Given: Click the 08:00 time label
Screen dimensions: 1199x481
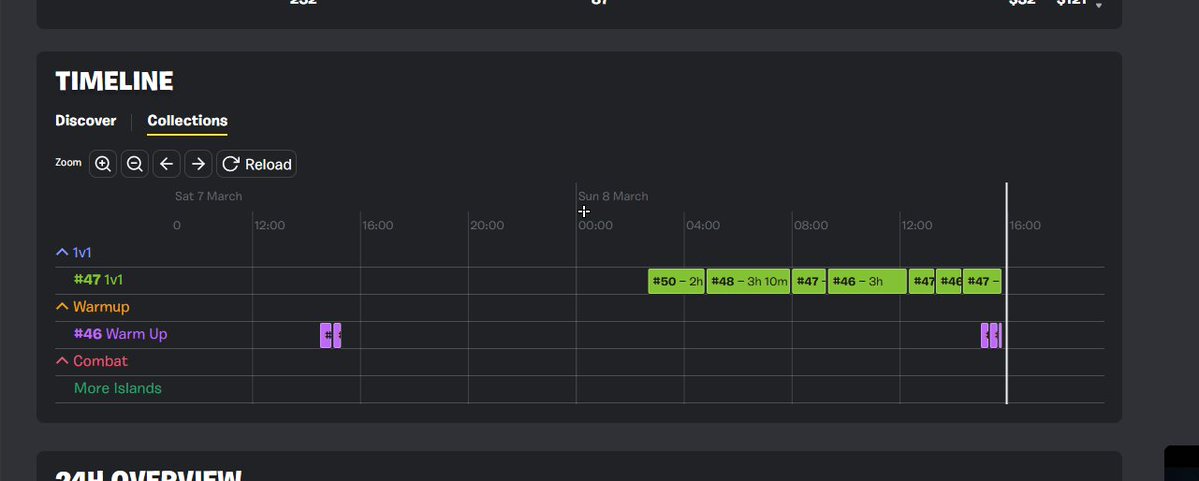Looking at the screenshot, I should point(811,226).
